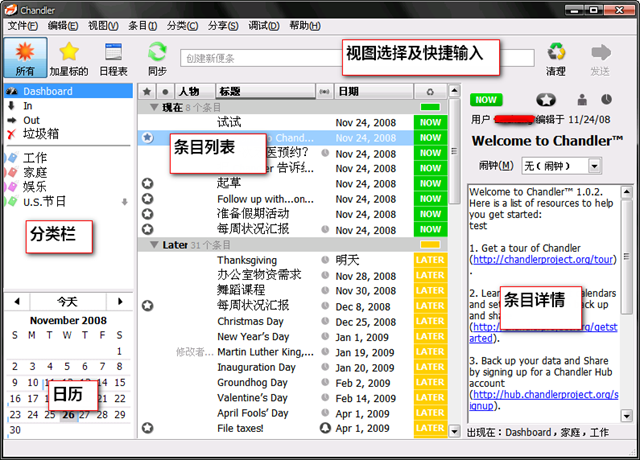The height and width of the screenshot is (460, 640).
Task: Toggle star on the selected Chandler item
Action: click(147, 138)
